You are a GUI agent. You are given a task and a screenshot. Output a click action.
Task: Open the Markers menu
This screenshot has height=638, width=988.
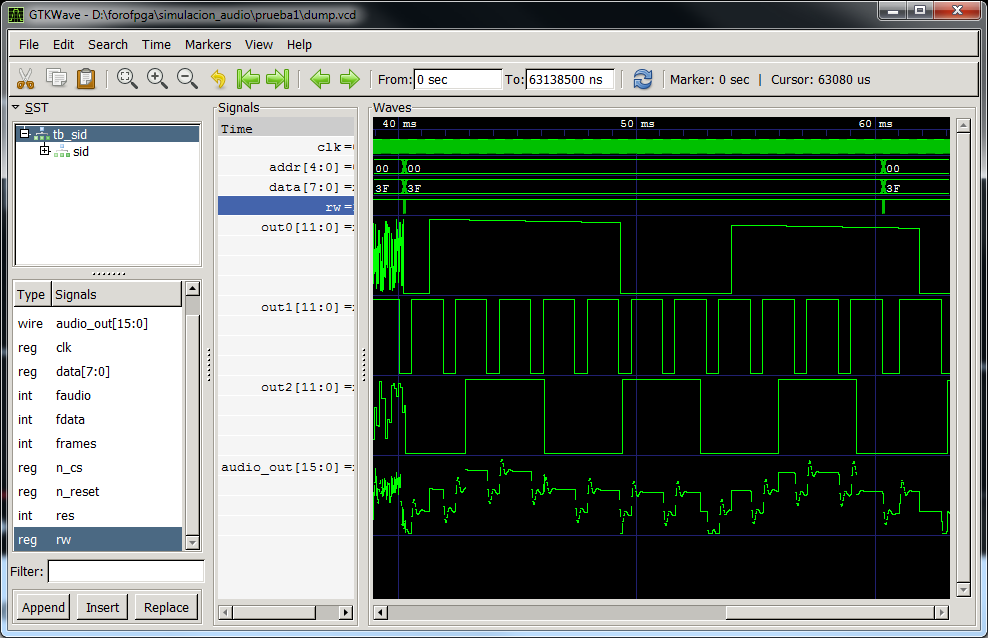click(207, 44)
